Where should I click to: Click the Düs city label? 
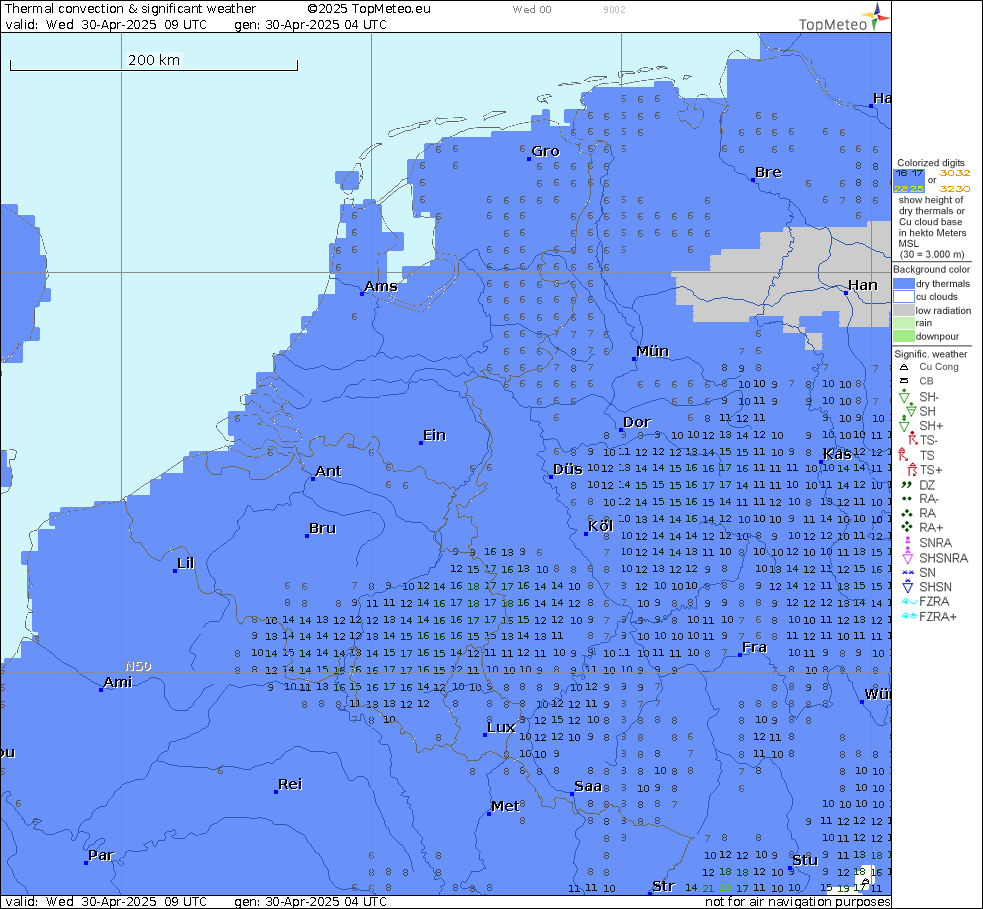click(x=568, y=469)
